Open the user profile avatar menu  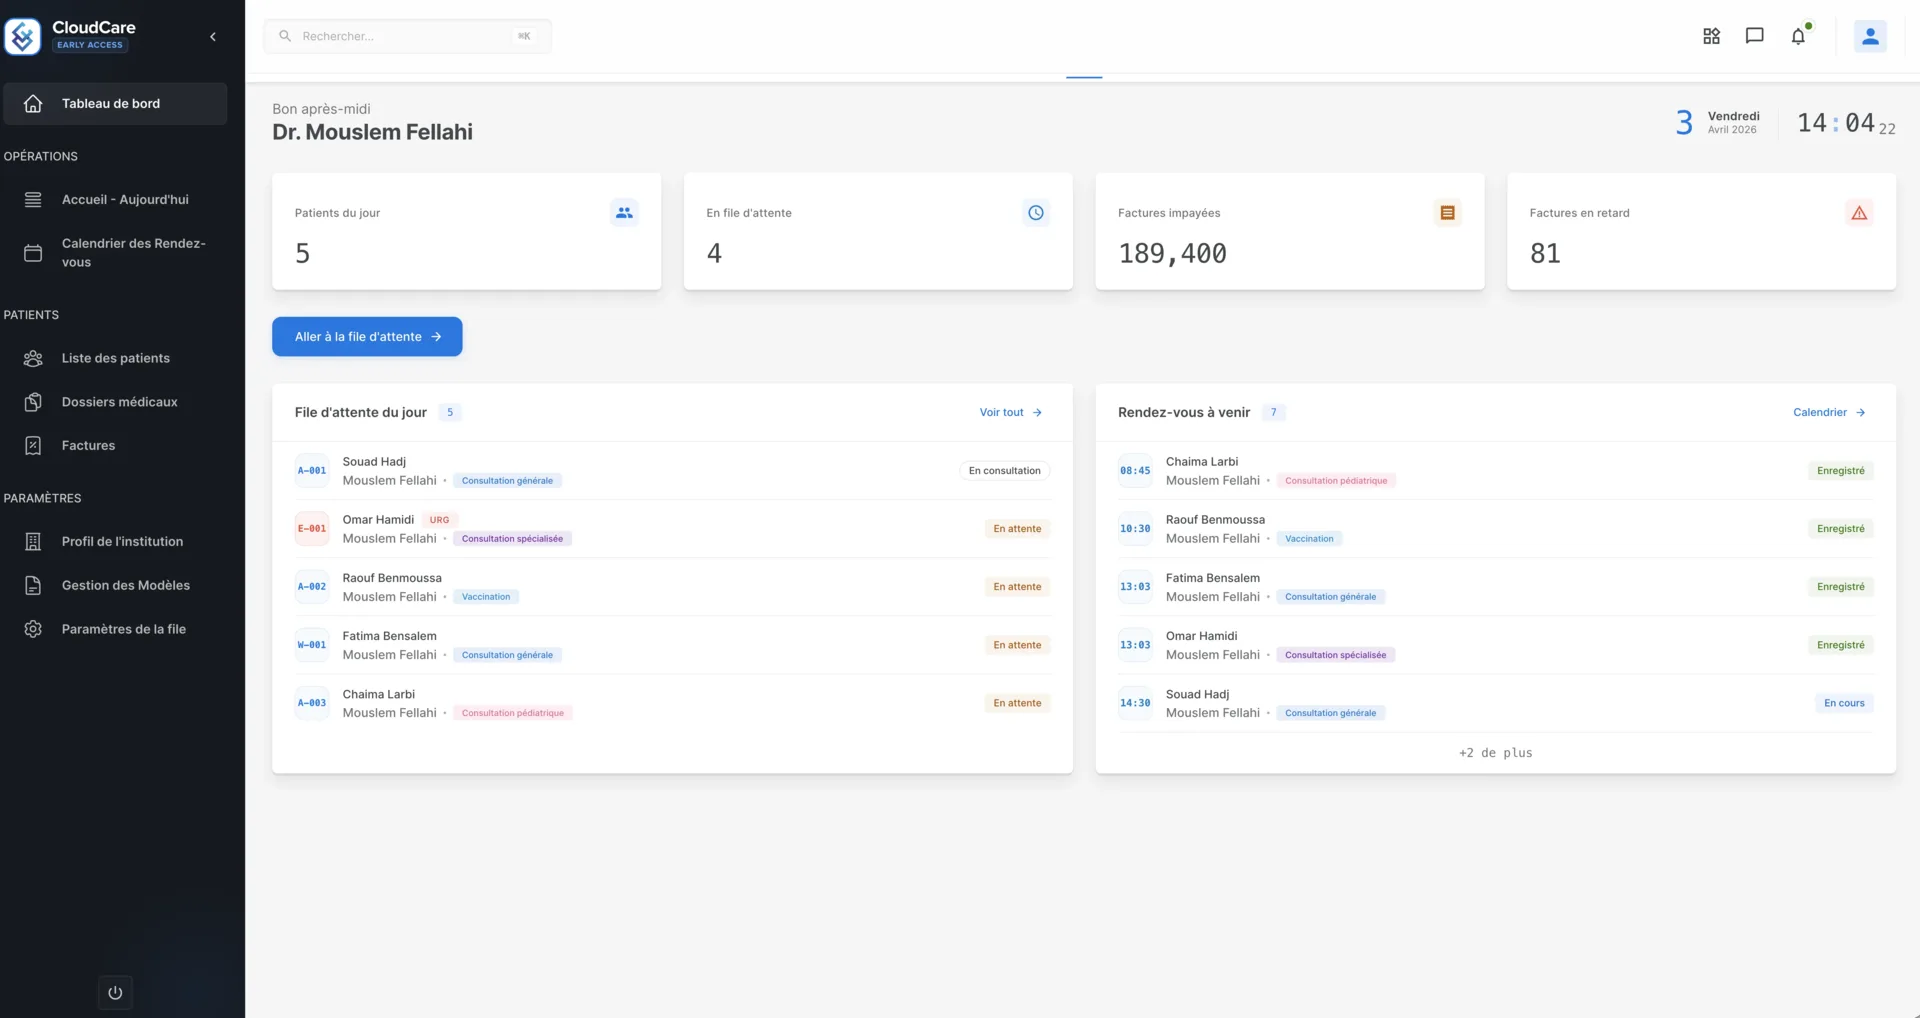[x=1870, y=36]
